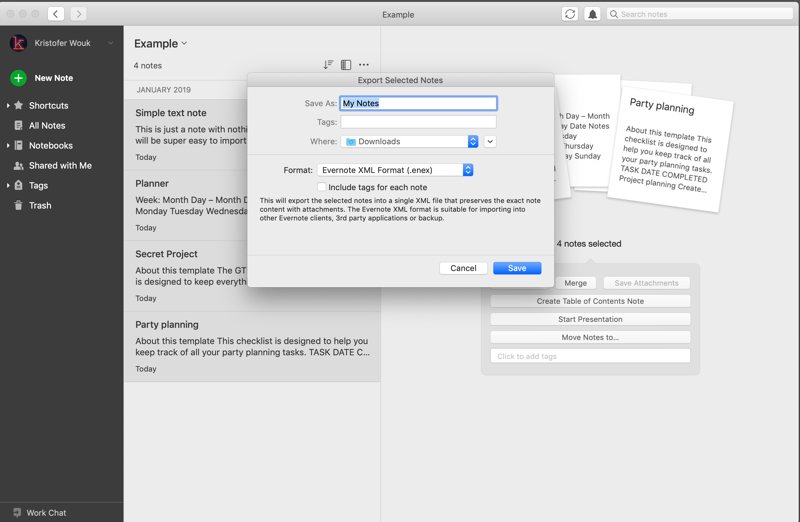Viewport: 800px width, 522px height.
Task: Click the Click to add tags field
Action: [590, 356]
